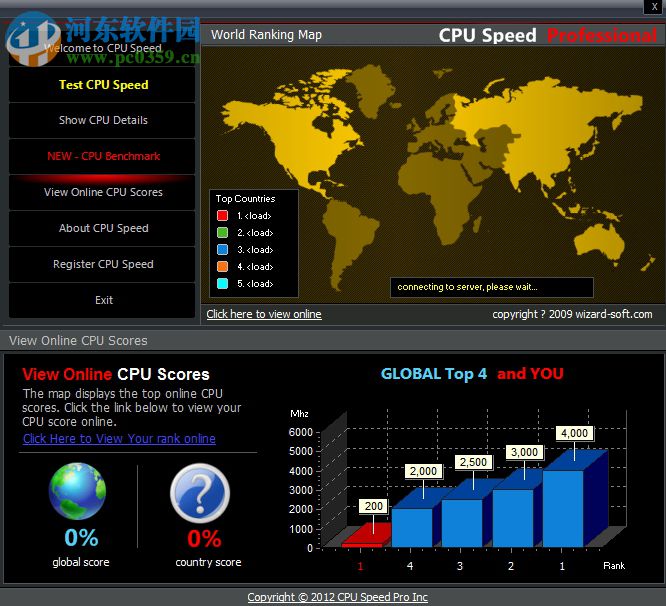Click the blue swatch for country 3
Image resolution: width=666 pixels, height=606 pixels.
tap(222, 250)
